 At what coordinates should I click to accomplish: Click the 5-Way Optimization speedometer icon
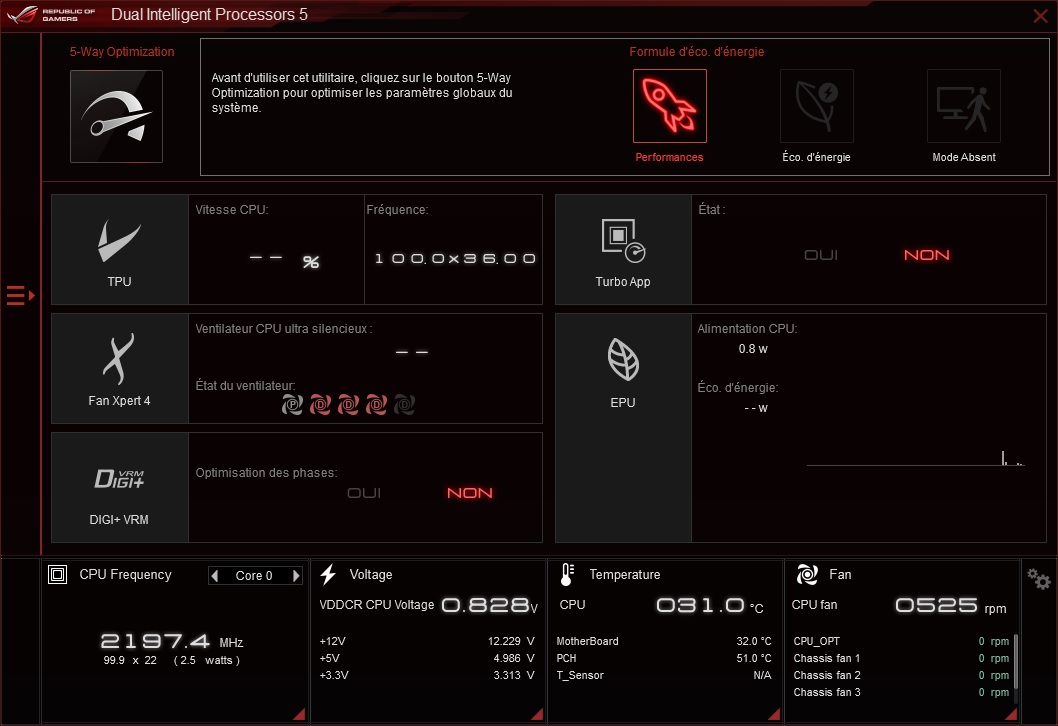point(116,116)
